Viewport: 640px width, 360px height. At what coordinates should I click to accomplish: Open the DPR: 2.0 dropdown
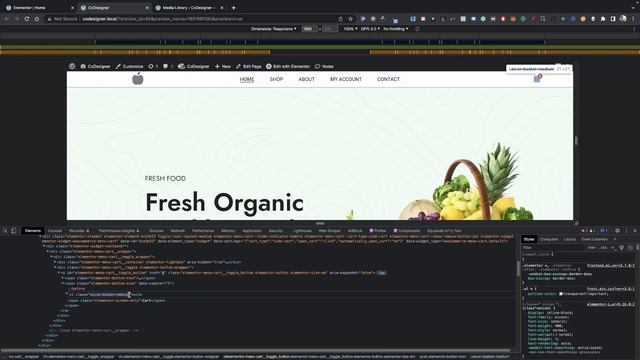pyautogui.click(x=370, y=29)
